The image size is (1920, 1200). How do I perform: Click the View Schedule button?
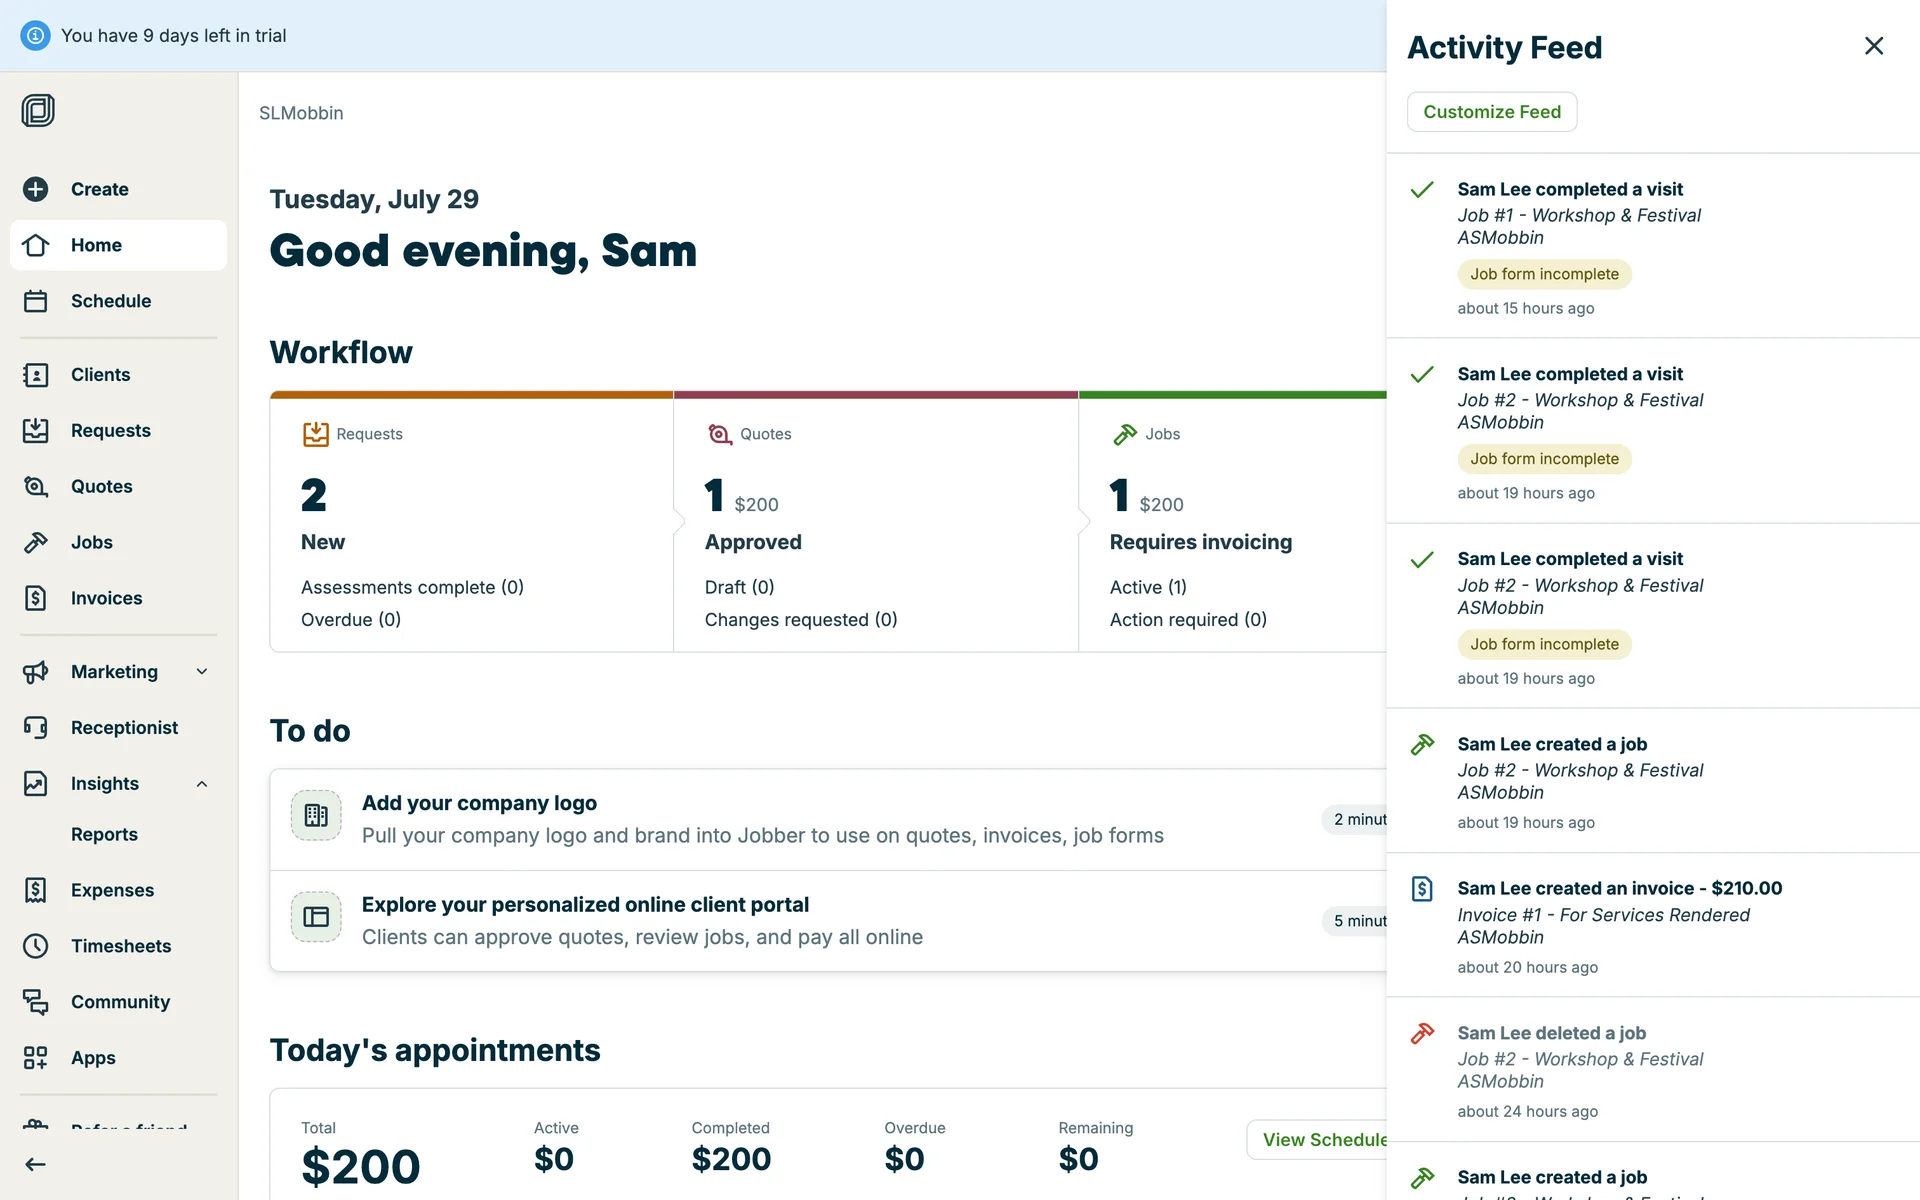tap(1322, 1140)
